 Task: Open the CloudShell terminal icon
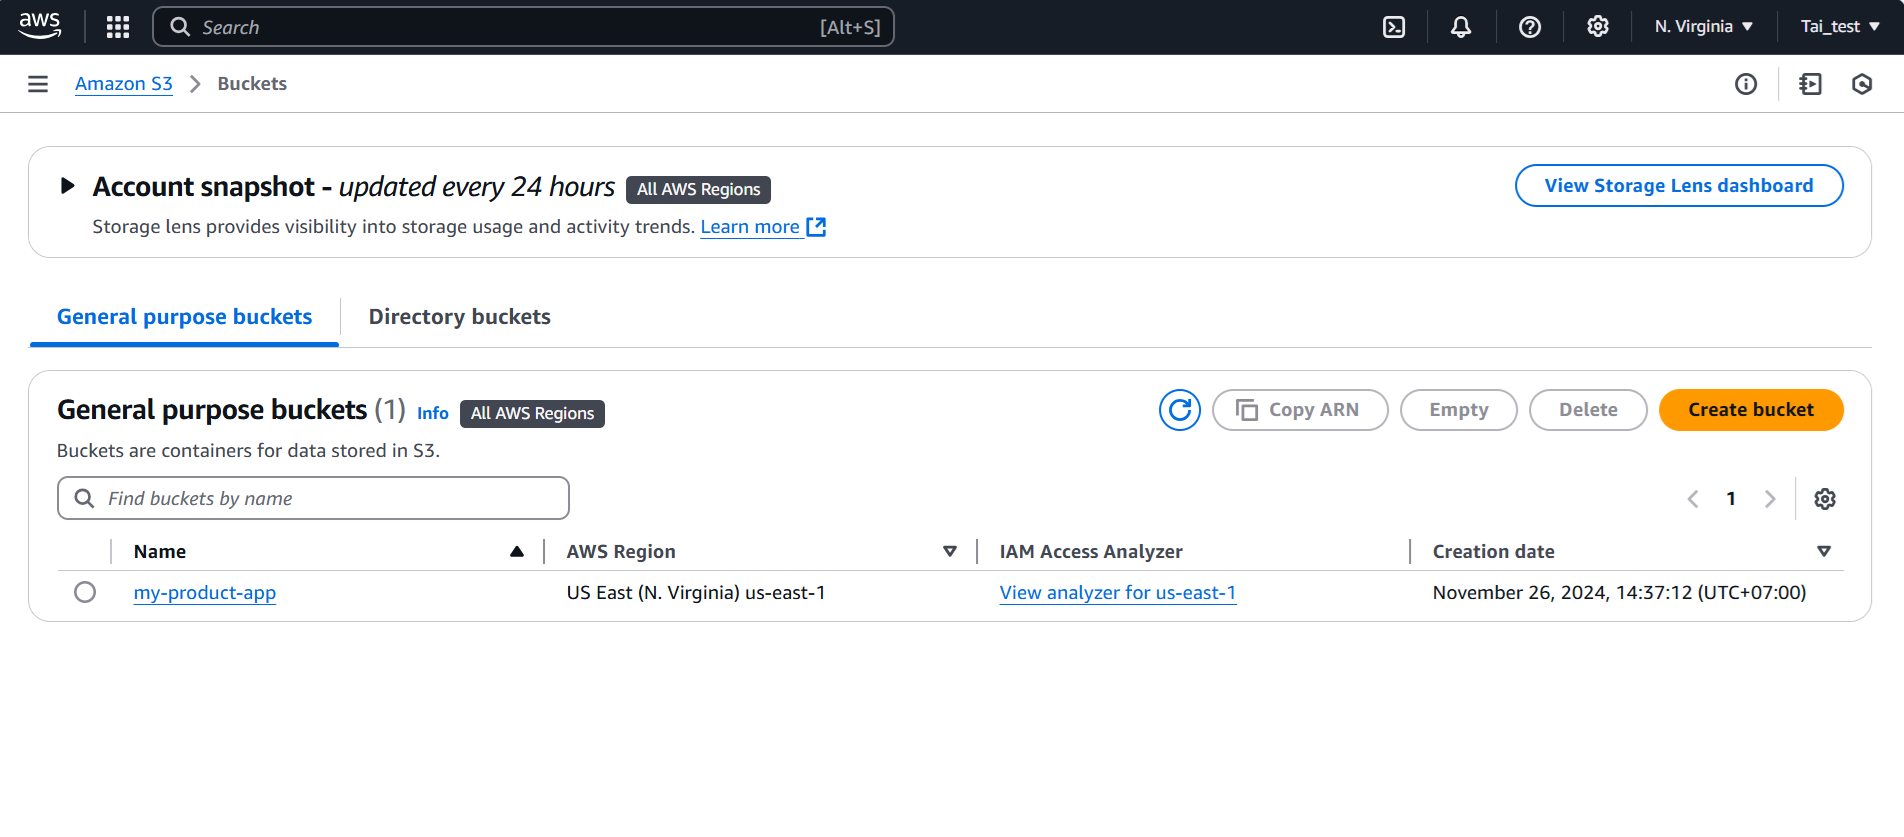click(x=1394, y=27)
